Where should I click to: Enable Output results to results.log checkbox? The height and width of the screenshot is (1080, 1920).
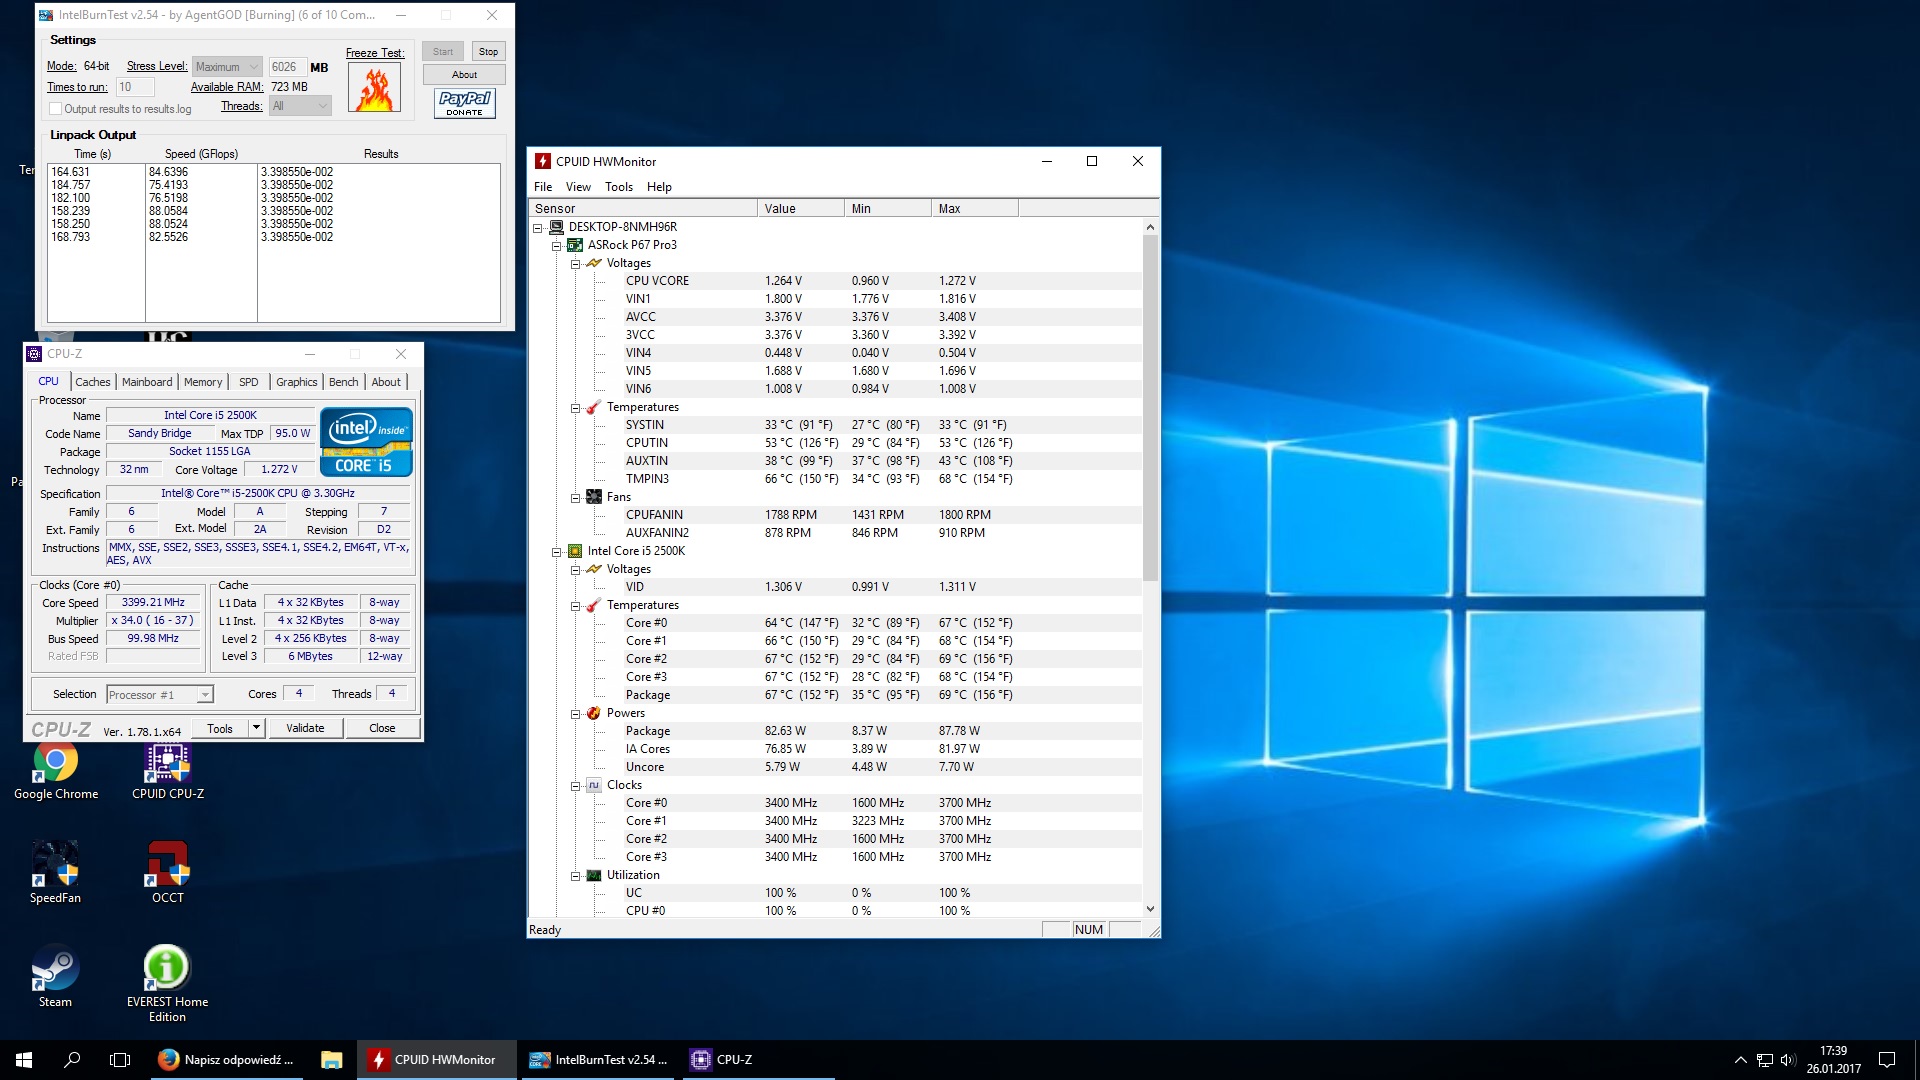(56, 109)
